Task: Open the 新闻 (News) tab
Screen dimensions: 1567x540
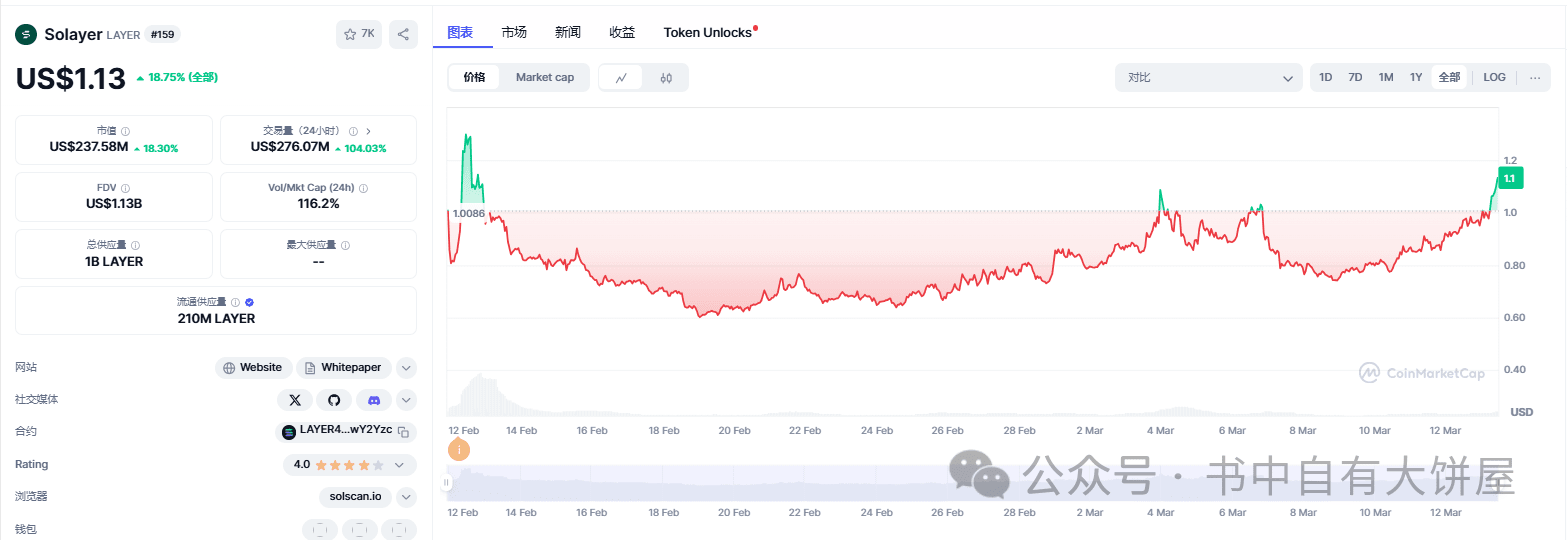Action: click(x=568, y=32)
